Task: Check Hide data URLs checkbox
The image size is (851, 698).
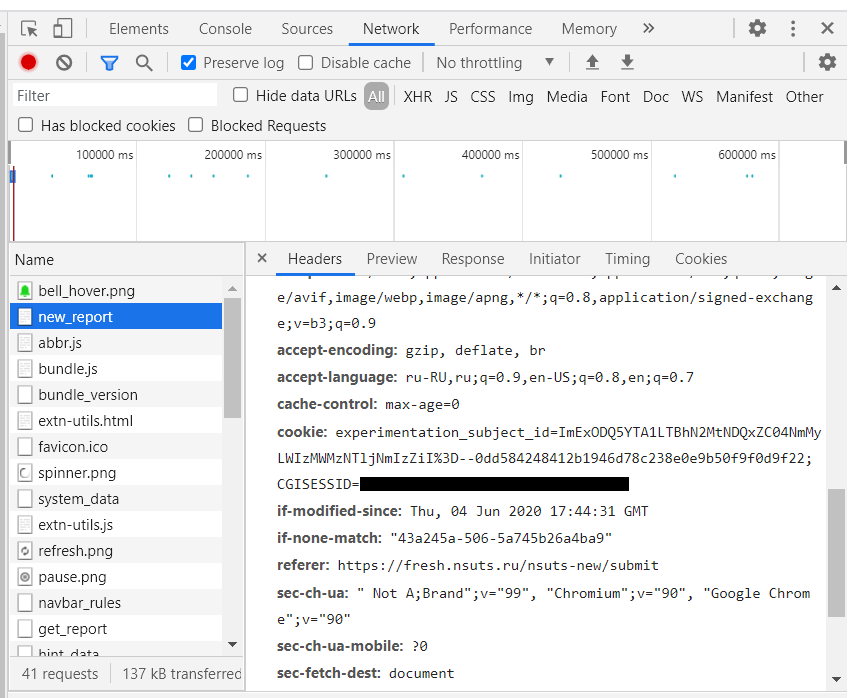Action: 240,96
